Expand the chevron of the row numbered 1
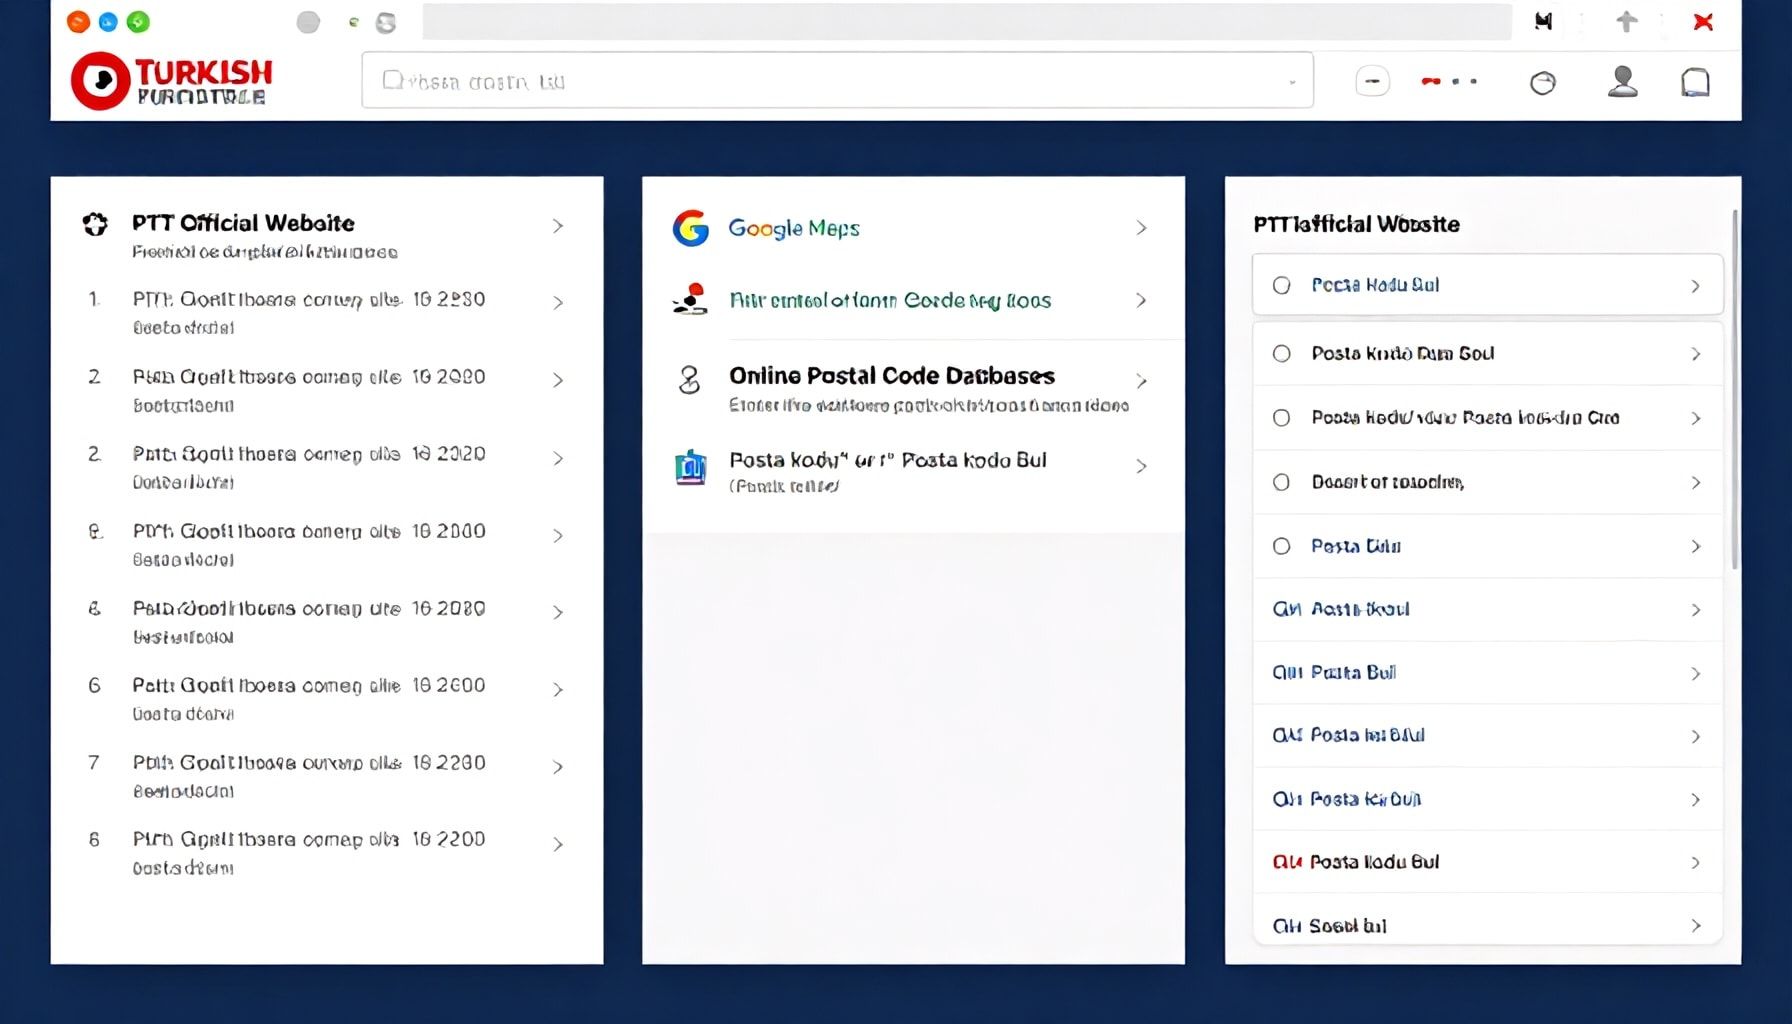Image resolution: width=1792 pixels, height=1024 pixels. coord(558,302)
